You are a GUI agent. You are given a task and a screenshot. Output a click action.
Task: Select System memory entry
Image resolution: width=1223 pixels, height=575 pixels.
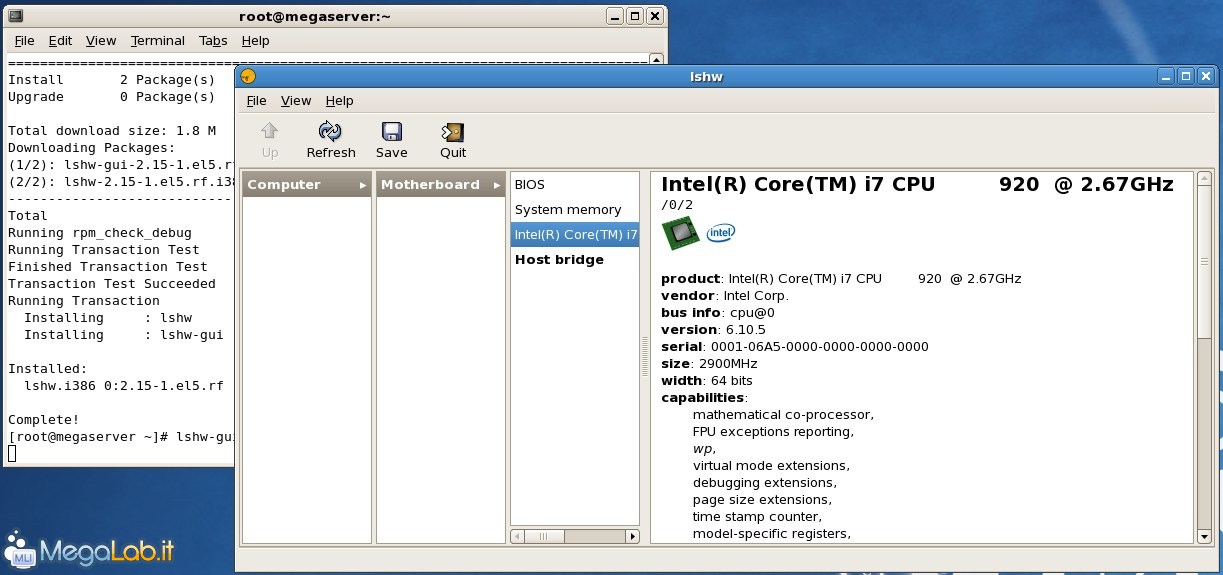(575, 210)
